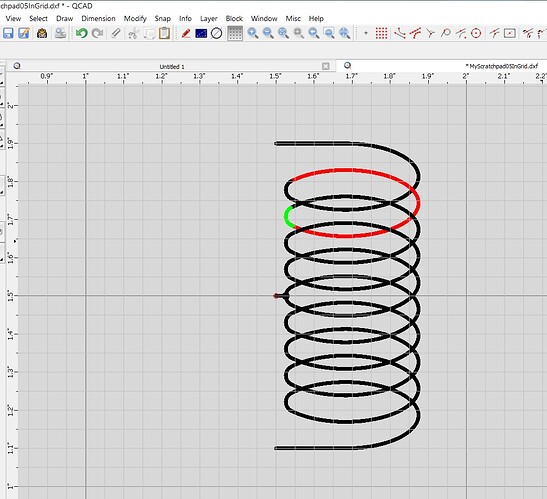The width and height of the screenshot is (547, 499).
Task: Close the Untitled 1 document tab
Action: (x=325, y=66)
